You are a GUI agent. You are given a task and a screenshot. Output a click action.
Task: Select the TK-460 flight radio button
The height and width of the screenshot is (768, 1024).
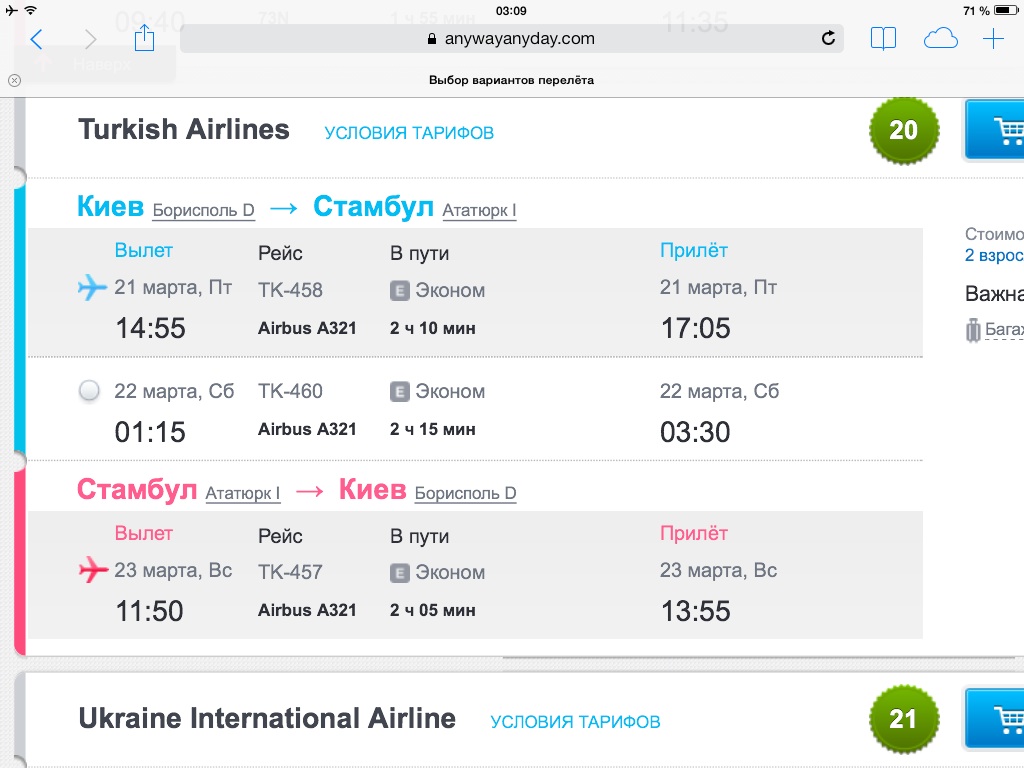pyautogui.click(x=89, y=391)
